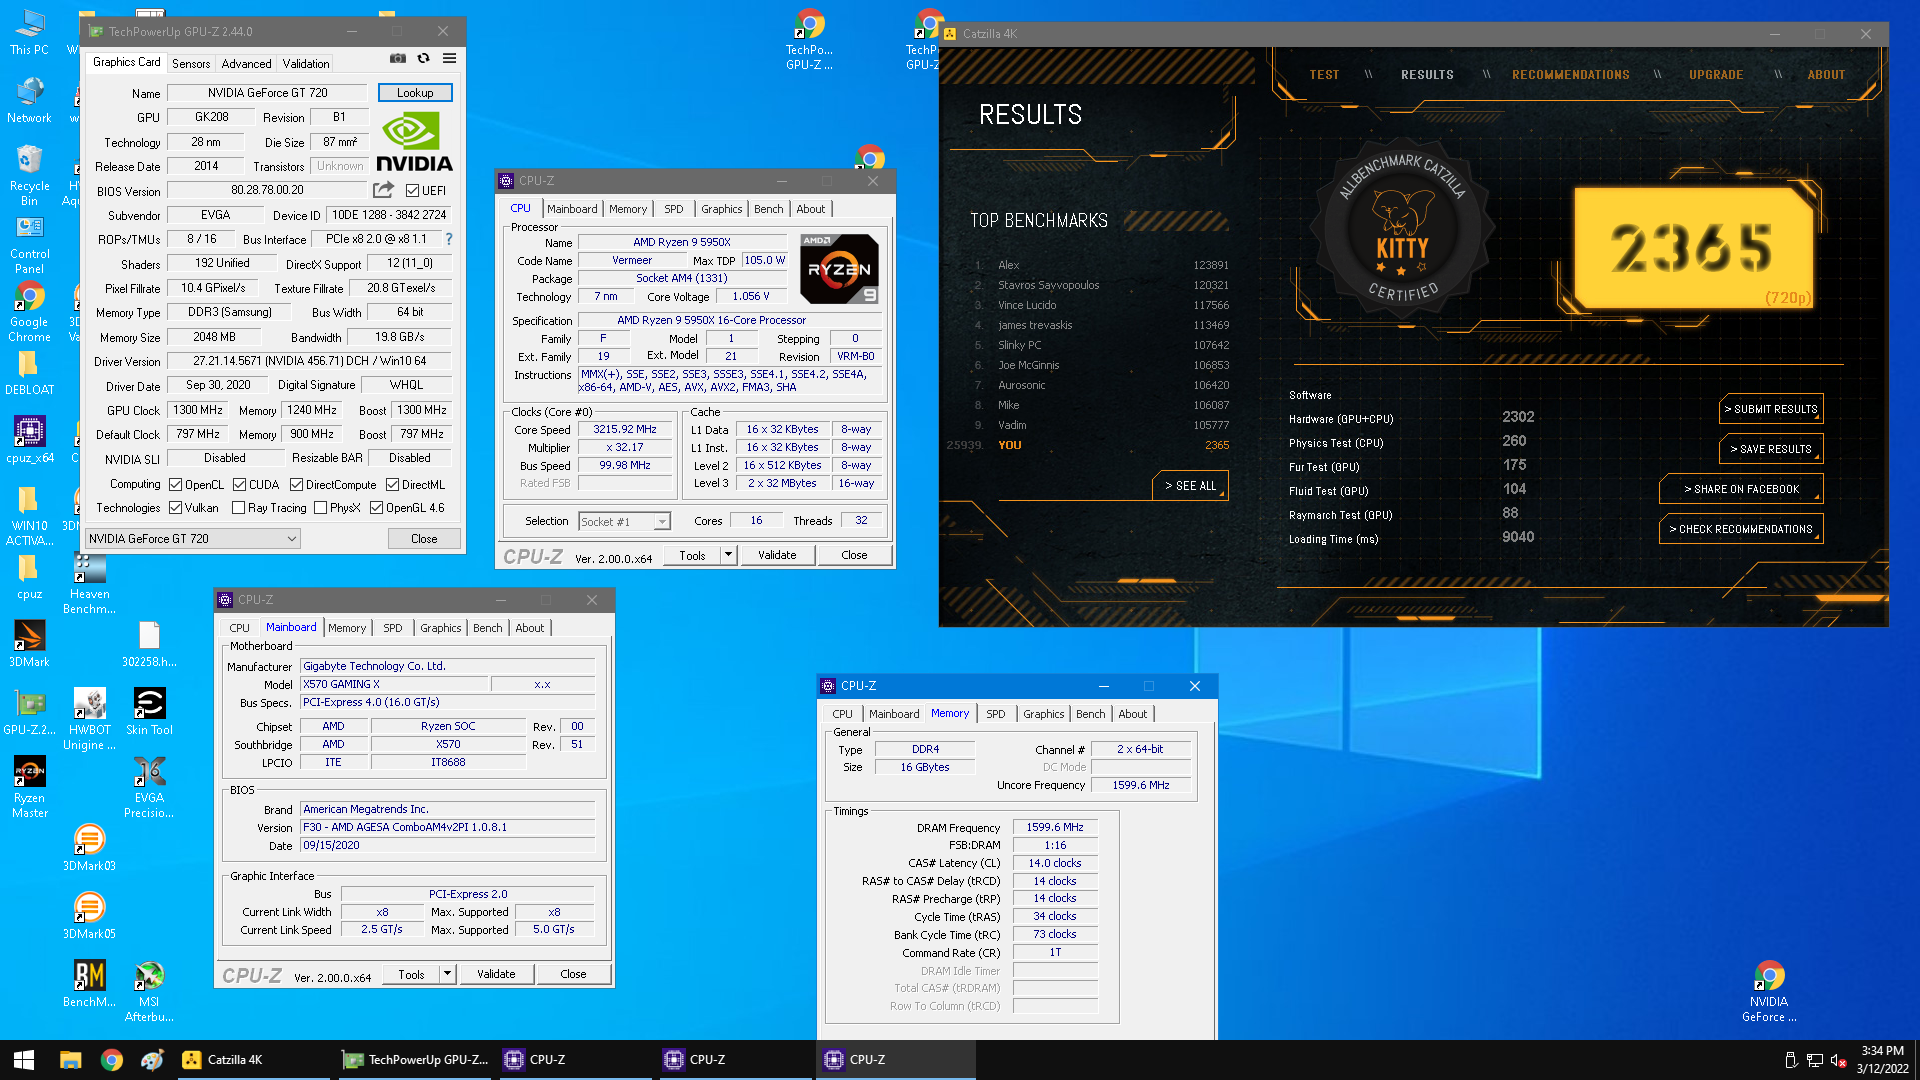
Task: Open the Skin Tool desktop icon
Action: [149, 712]
